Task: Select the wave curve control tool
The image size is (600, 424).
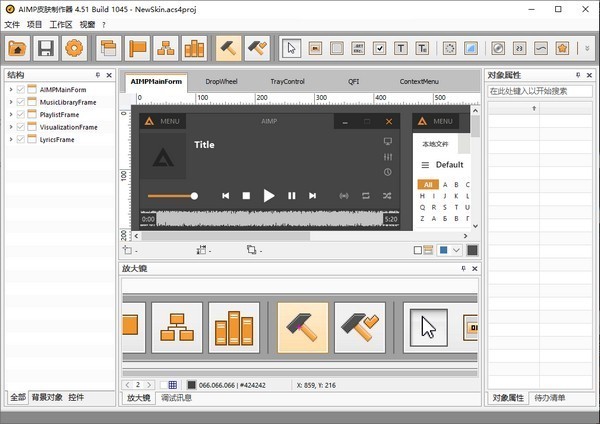Action: (541, 48)
